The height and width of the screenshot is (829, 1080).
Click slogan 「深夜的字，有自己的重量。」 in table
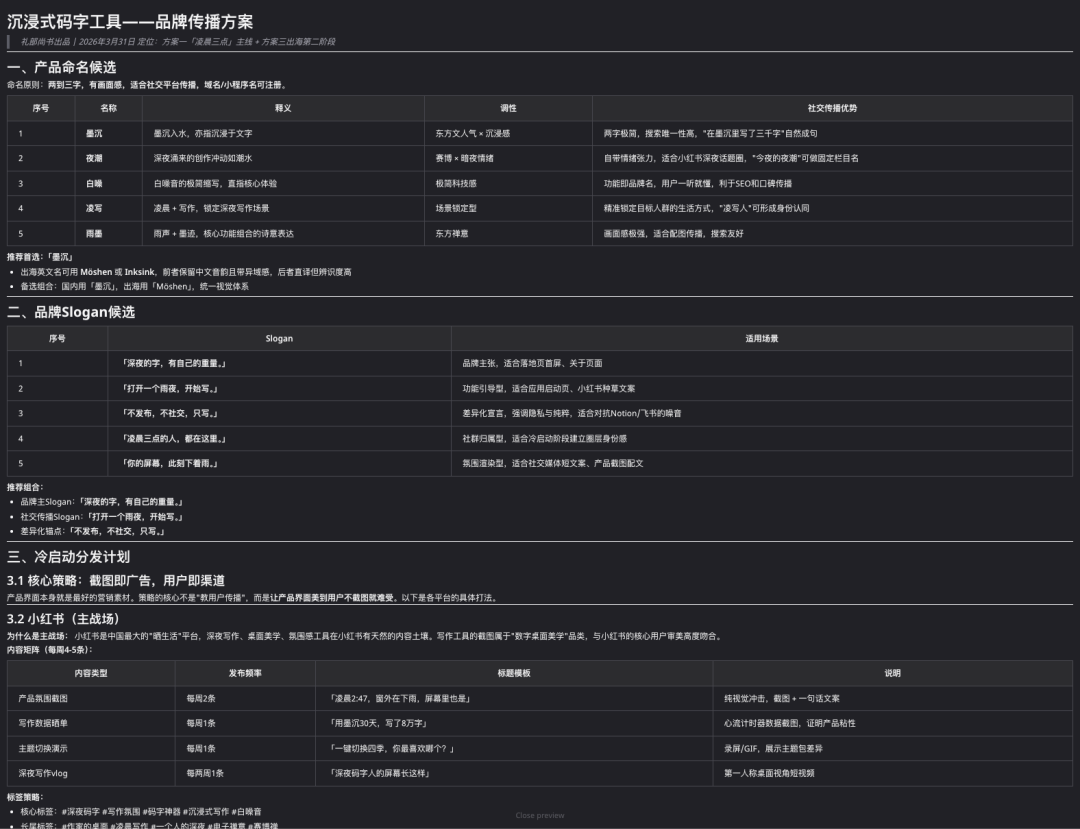[174, 363]
